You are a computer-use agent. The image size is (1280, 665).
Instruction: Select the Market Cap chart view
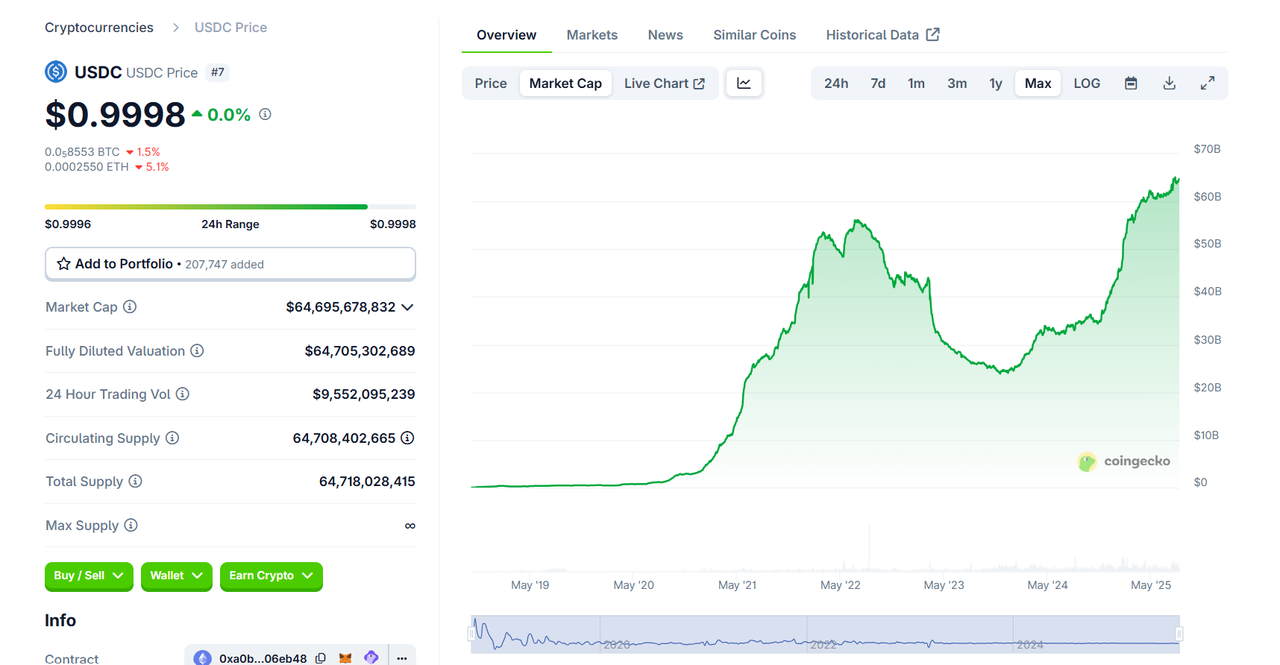tap(566, 83)
